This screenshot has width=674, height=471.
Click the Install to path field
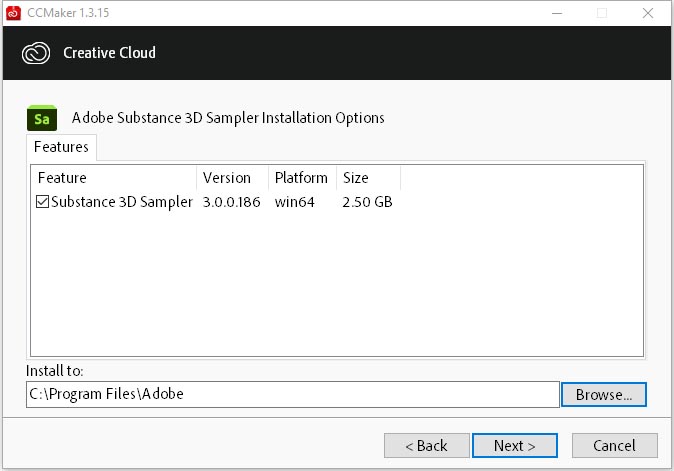point(293,394)
